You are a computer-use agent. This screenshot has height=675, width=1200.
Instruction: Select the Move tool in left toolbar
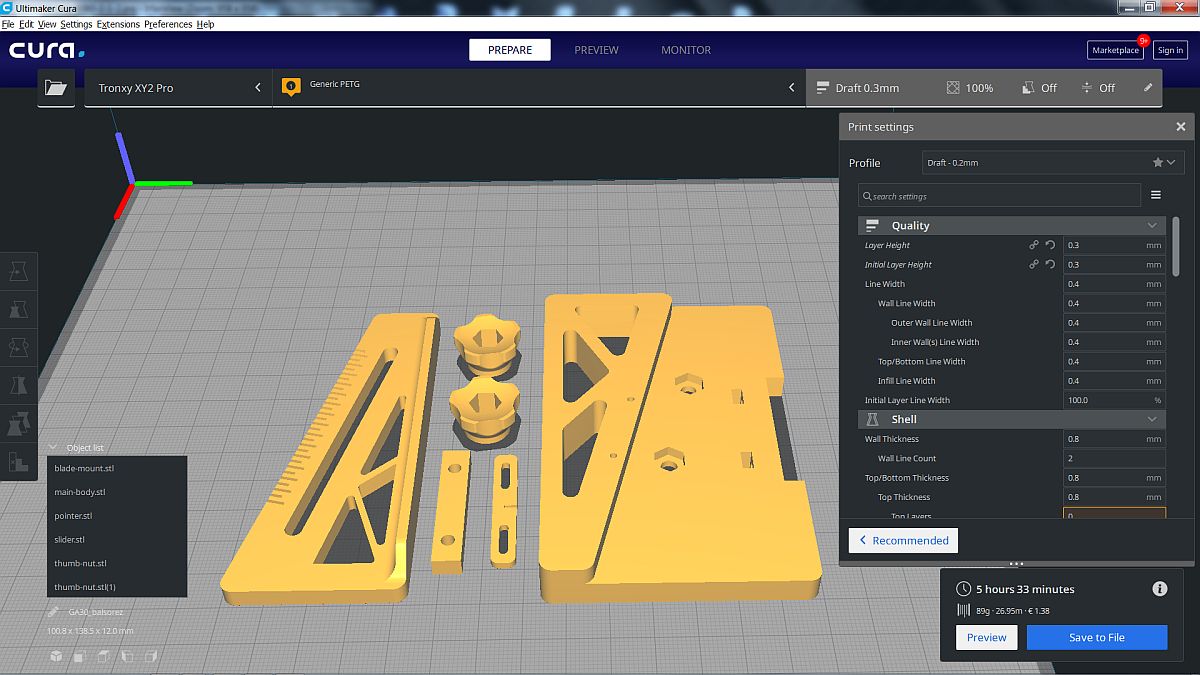pyautogui.click(x=18, y=270)
